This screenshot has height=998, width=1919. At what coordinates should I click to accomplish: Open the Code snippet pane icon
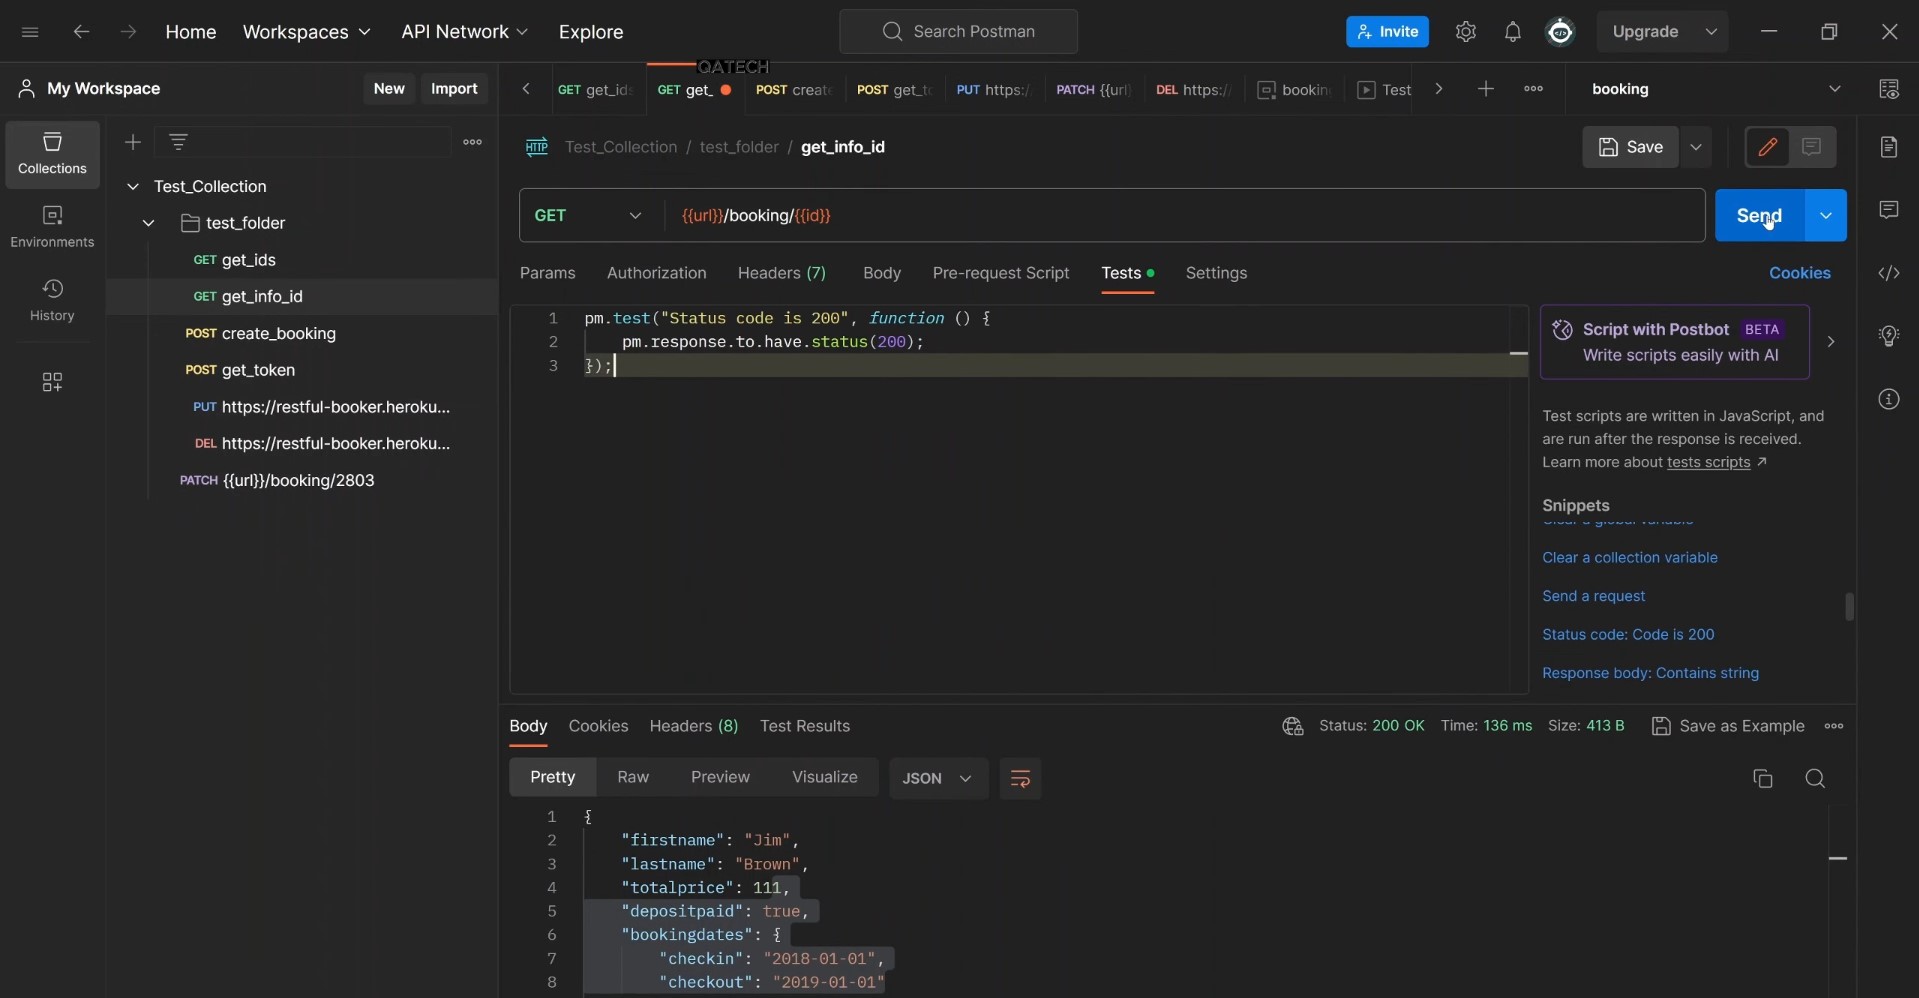[1888, 273]
